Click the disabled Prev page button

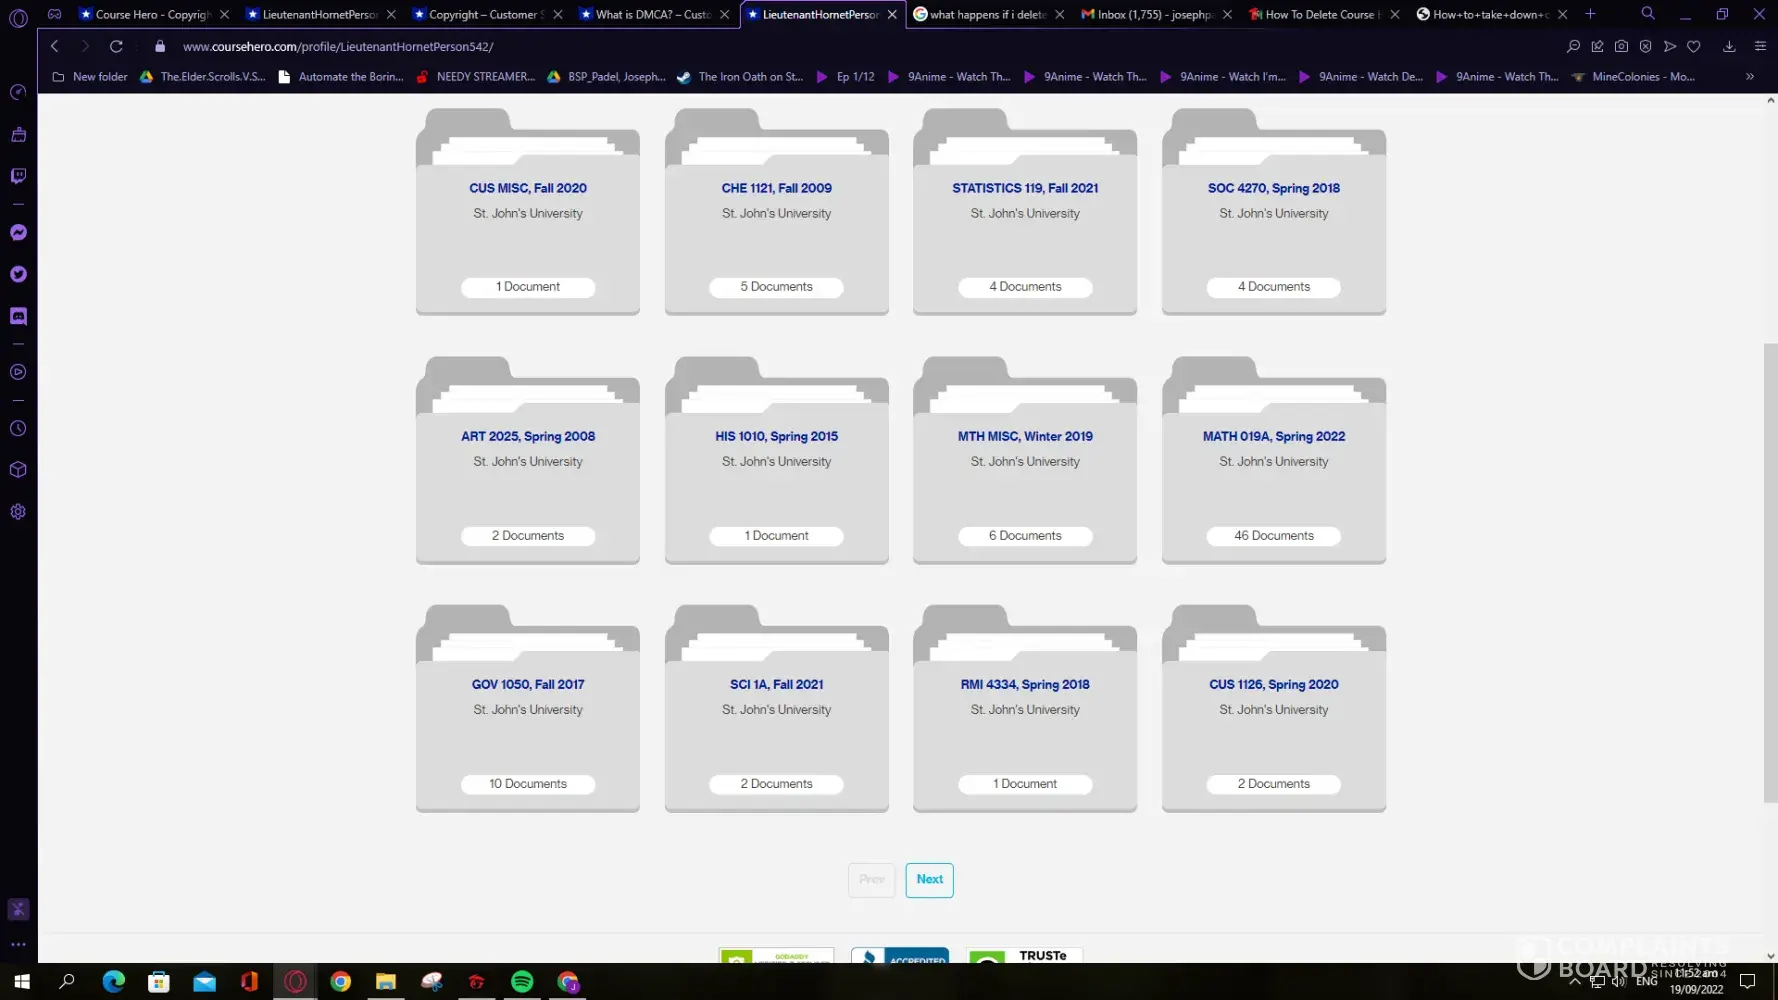(871, 880)
